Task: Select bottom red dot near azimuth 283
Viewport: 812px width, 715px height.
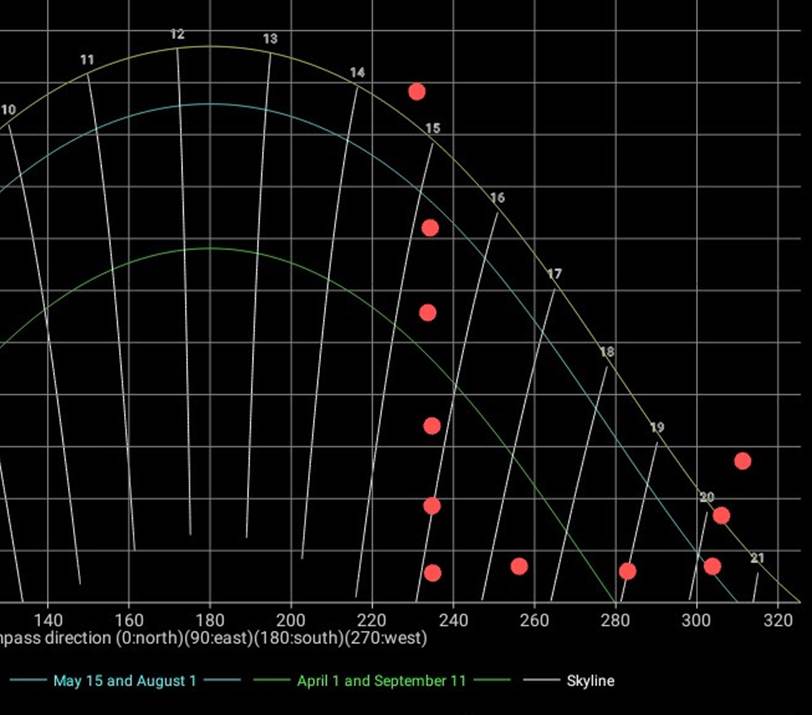Action: [x=627, y=571]
